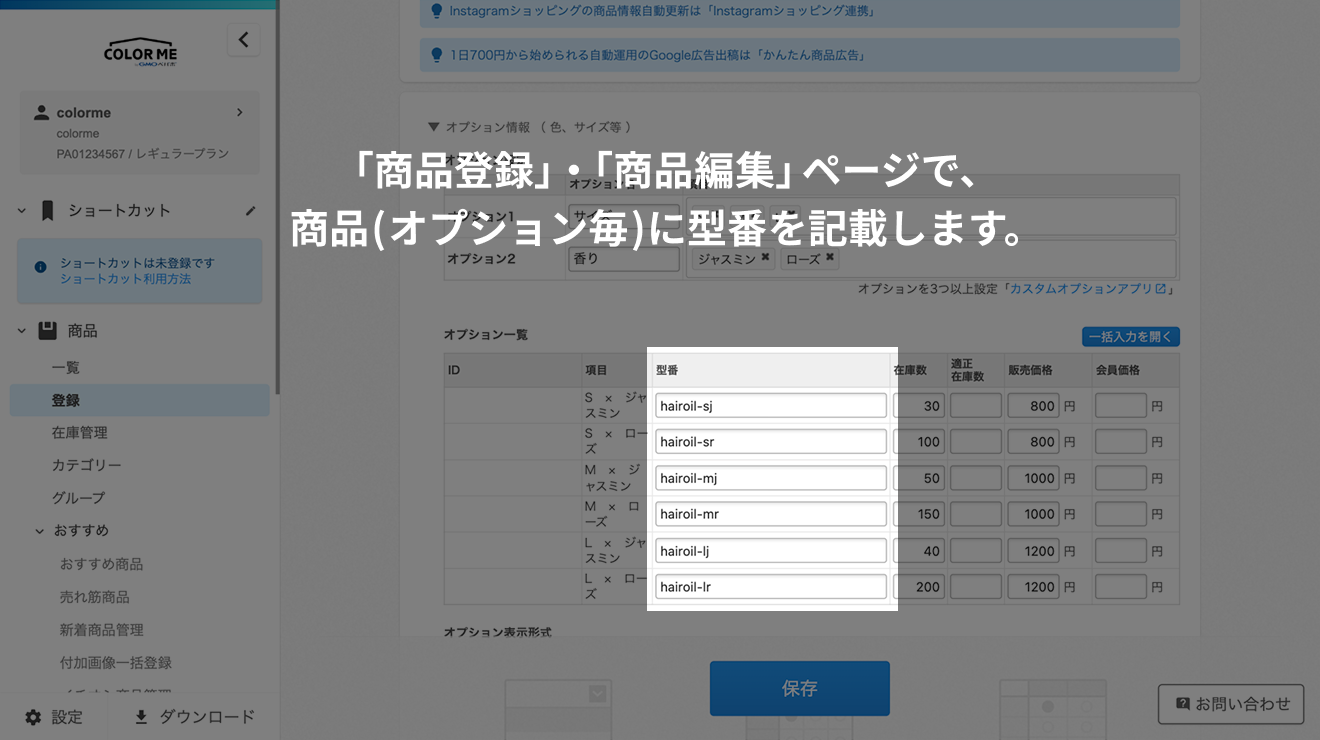Click the lightbulb icon beside Instagram tip
Viewport: 1320px width, 740px height.
coord(436,11)
